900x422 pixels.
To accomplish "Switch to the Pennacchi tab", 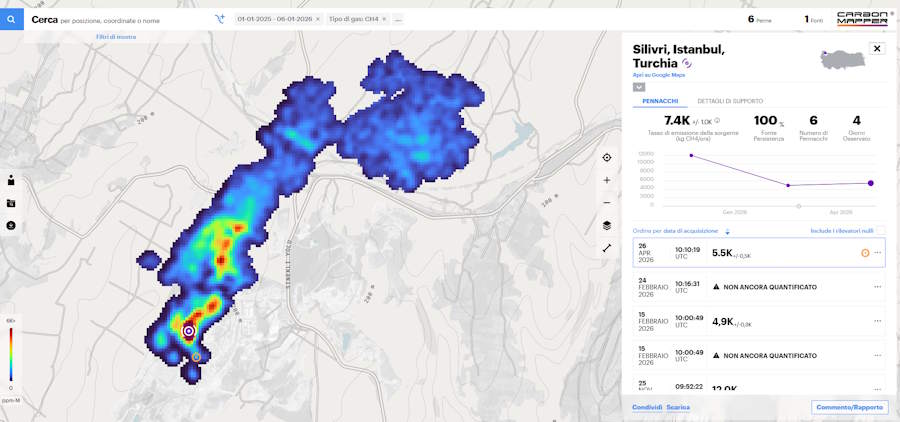I will point(660,101).
